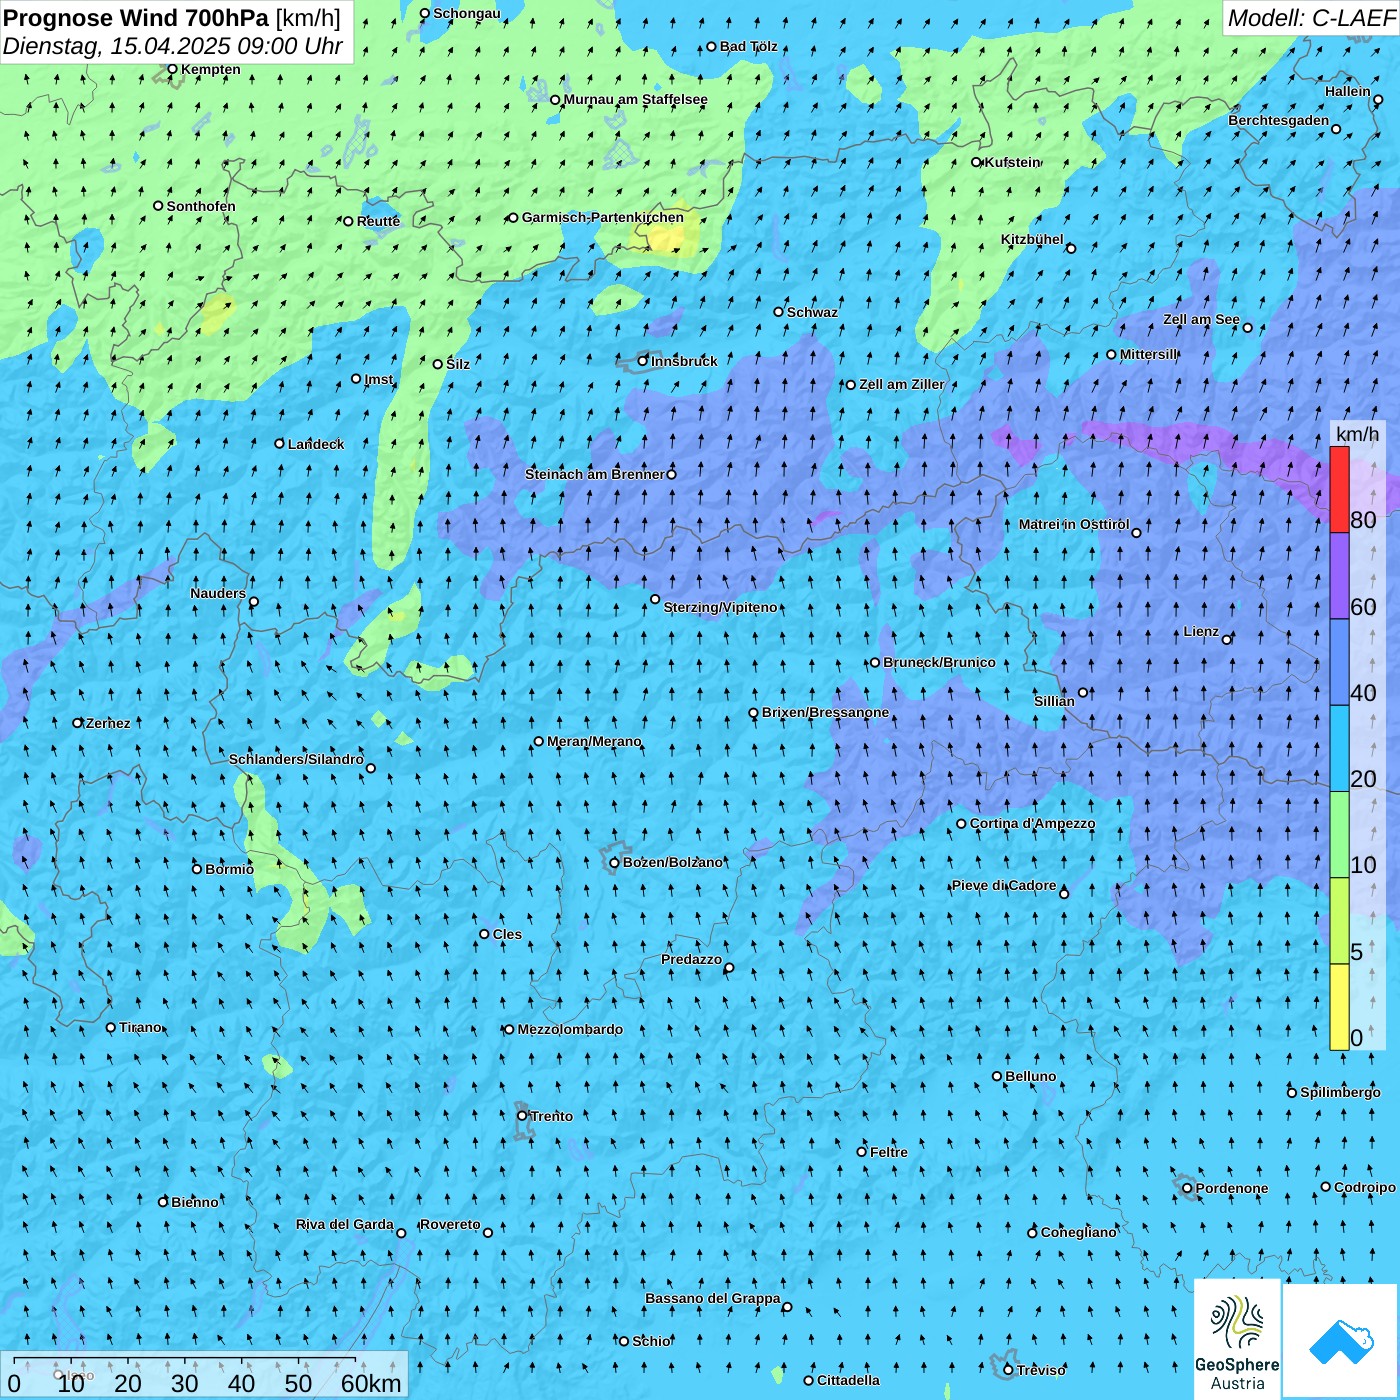Click the Hallein label
Image resolution: width=1400 pixels, height=1400 pixels.
pos(1347,91)
